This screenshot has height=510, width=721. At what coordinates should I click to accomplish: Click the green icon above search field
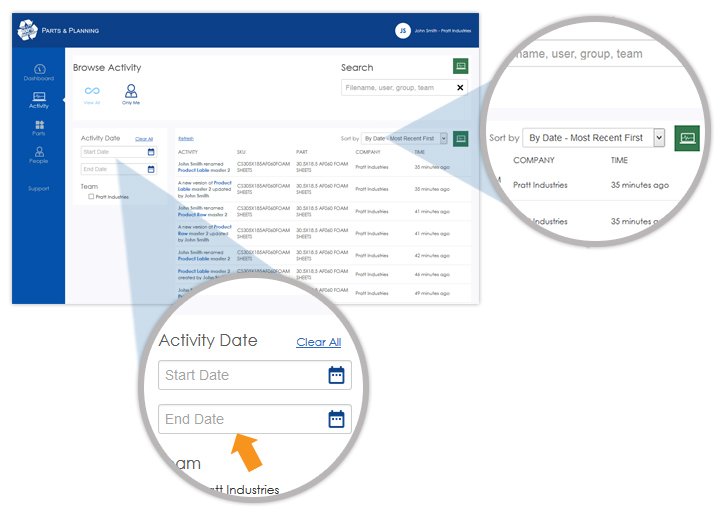coord(460,66)
